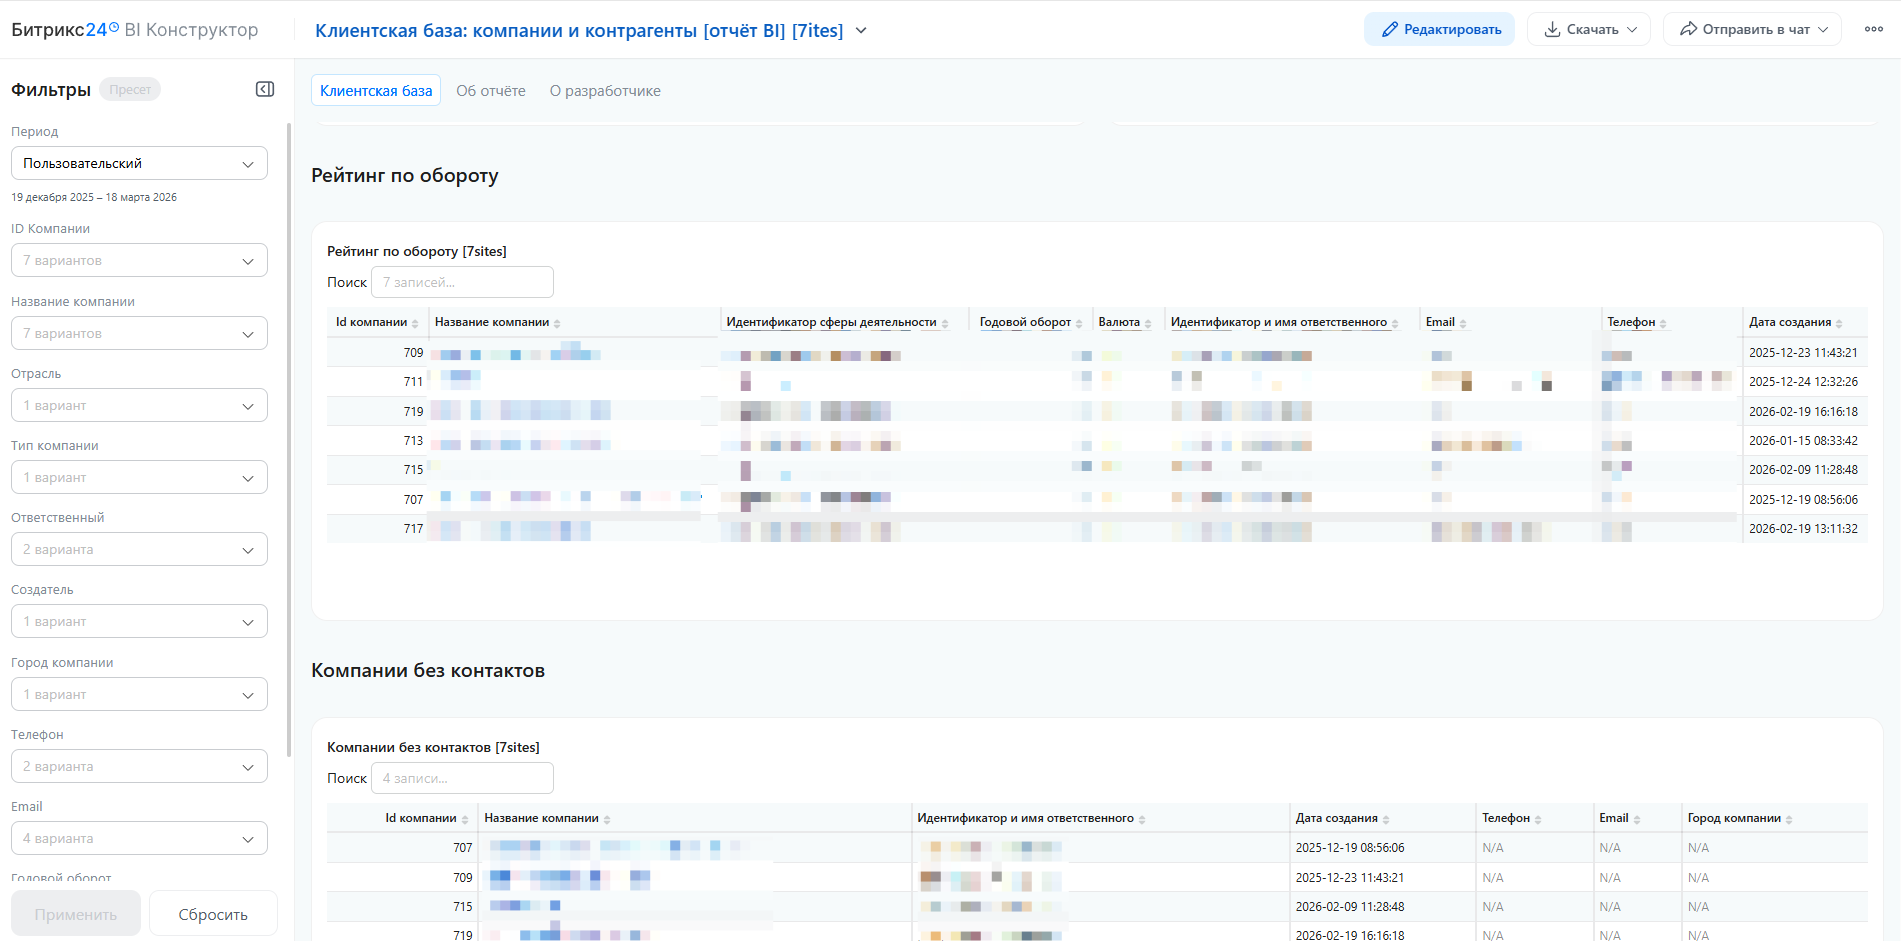Sort contacts table by Город компании
This screenshot has height=942, width=1901.
(x=1789, y=820)
